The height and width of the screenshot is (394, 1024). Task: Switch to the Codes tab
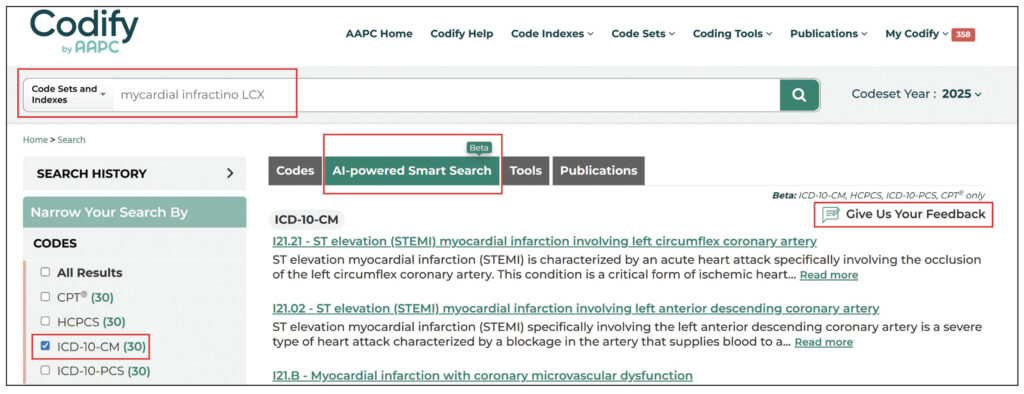[x=295, y=171]
